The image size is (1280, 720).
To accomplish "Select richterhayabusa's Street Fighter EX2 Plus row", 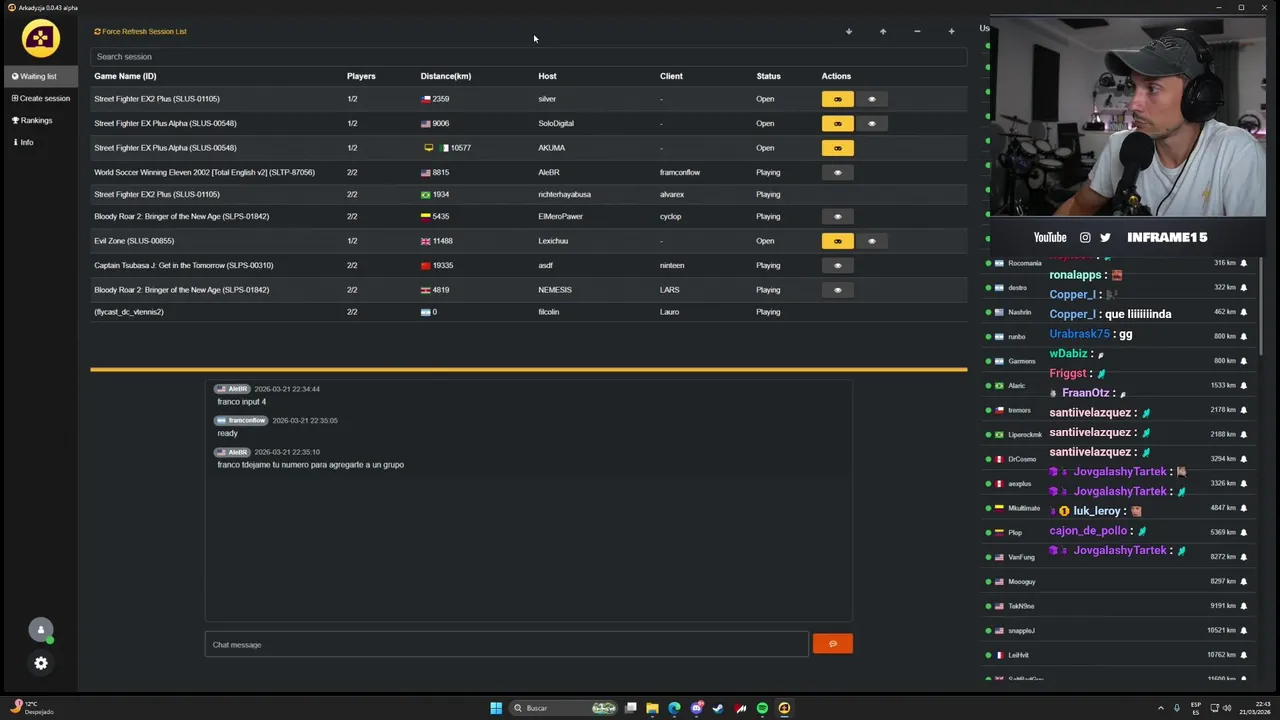I will pyautogui.click(x=528, y=194).
